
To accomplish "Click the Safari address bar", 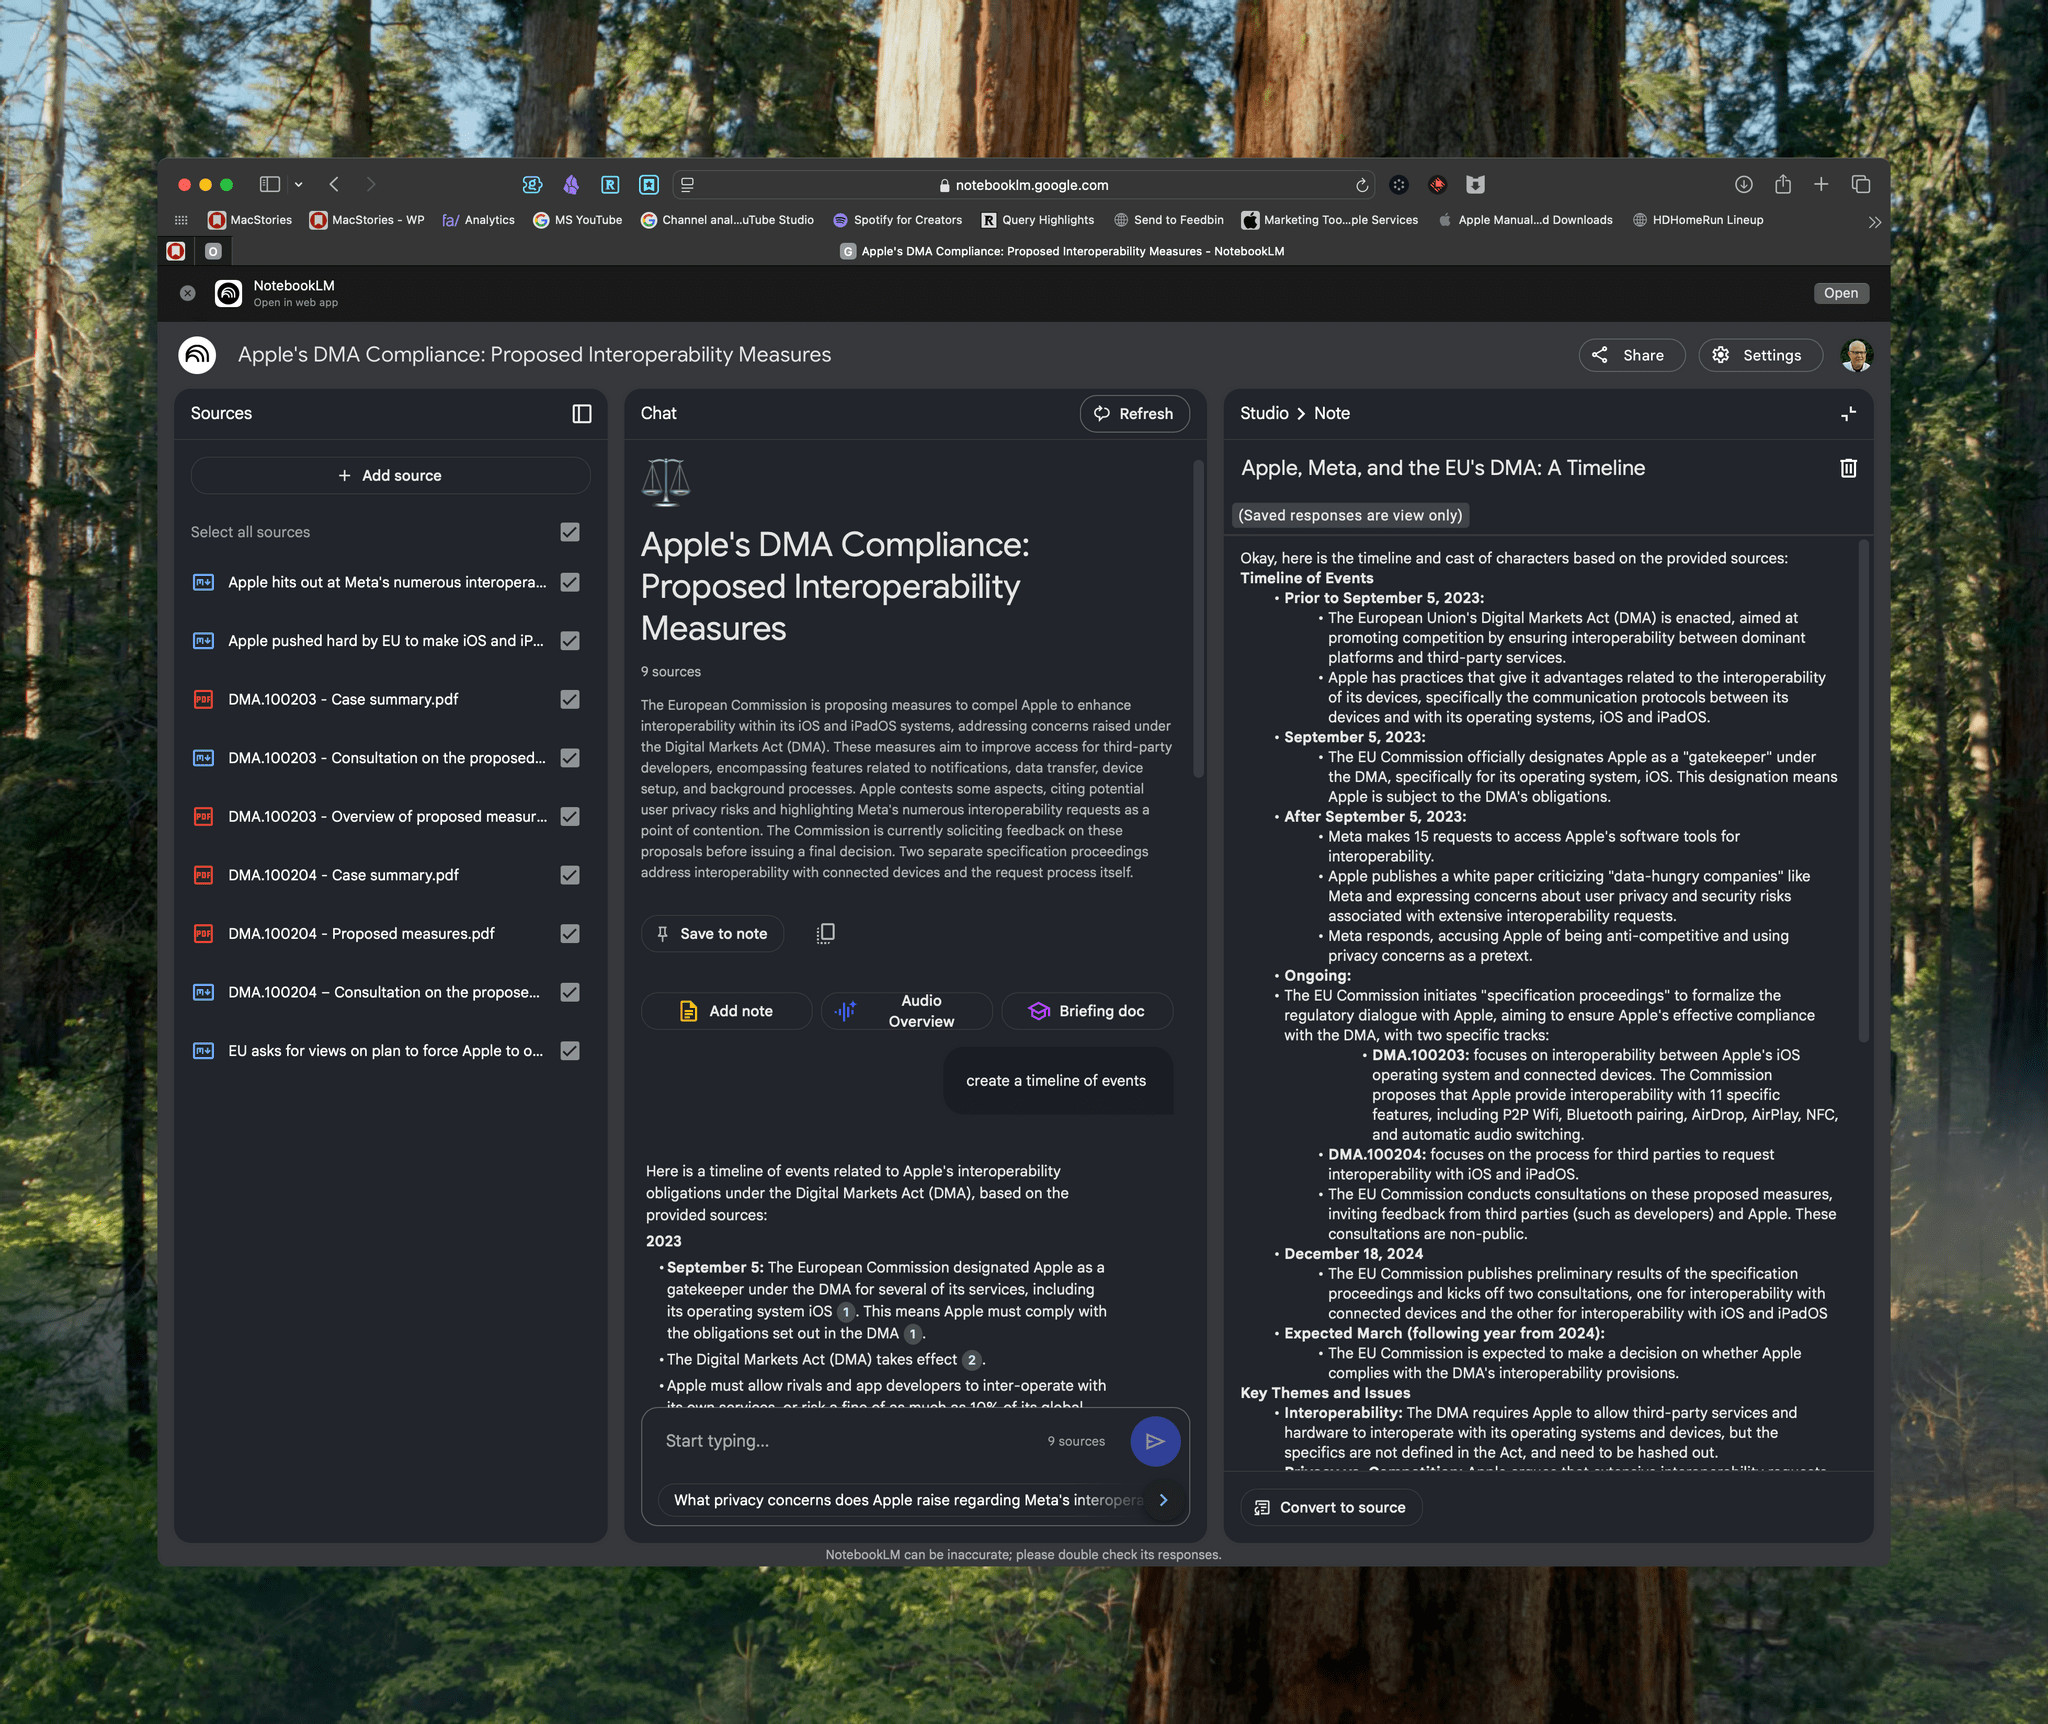I will coord(1024,185).
